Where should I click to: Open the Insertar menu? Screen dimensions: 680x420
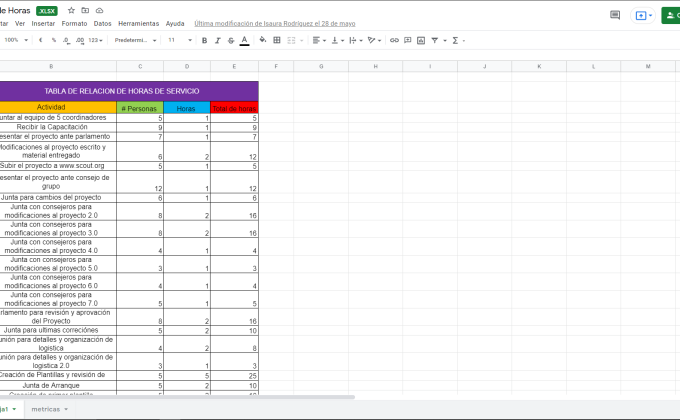click(x=43, y=23)
